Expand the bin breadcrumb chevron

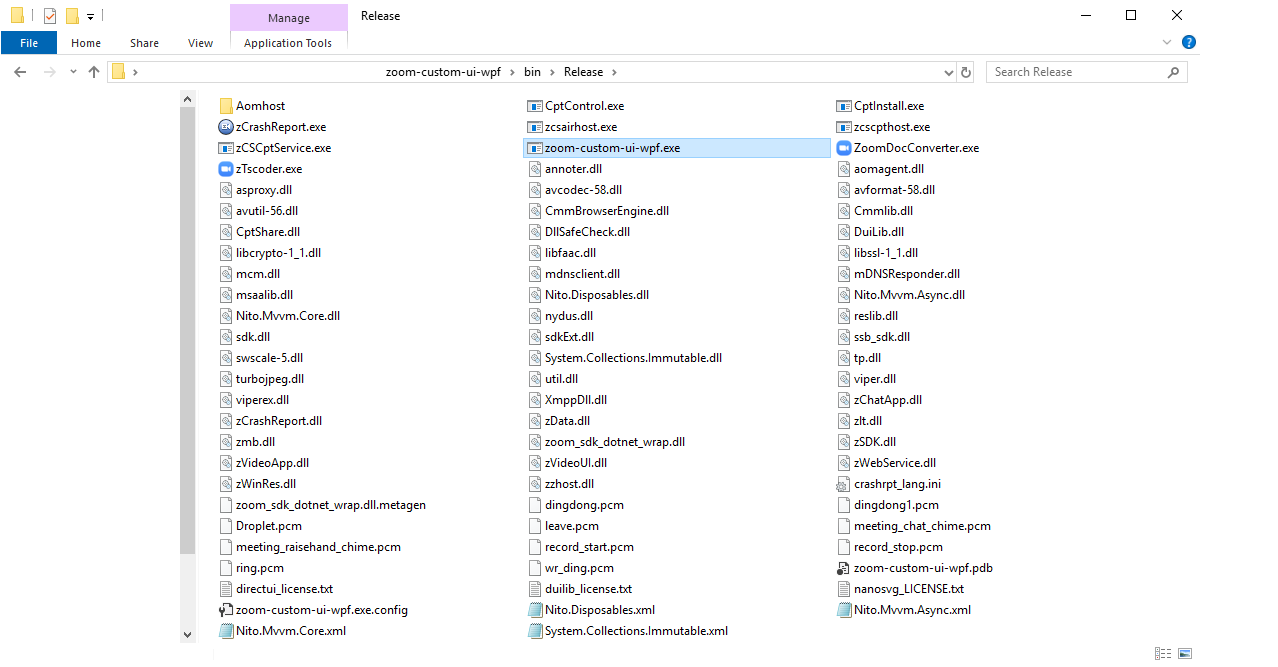(553, 71)
